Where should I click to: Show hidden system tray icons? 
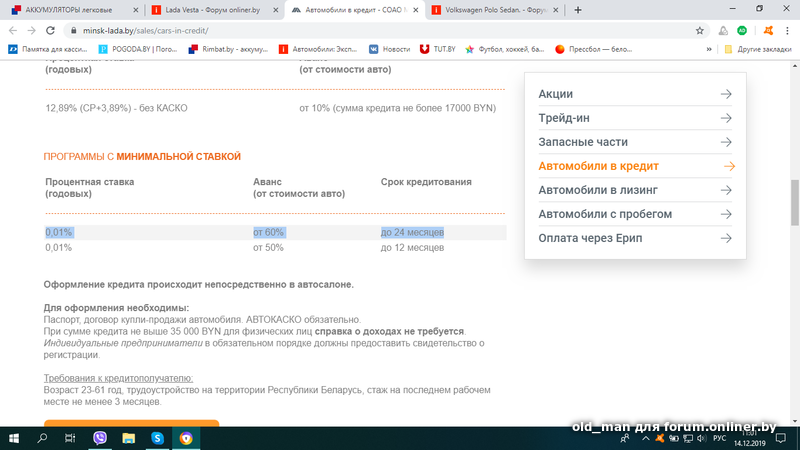pos(645,439)
